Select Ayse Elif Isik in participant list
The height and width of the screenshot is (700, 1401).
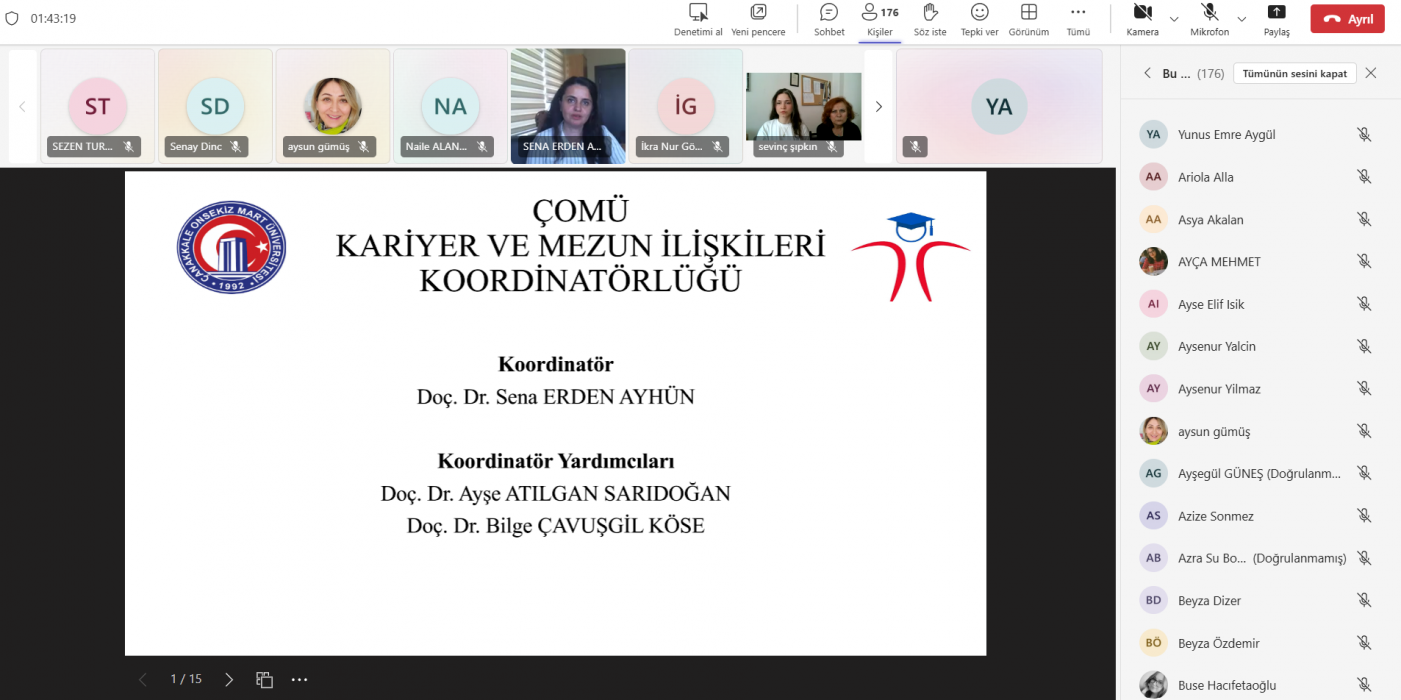(1211, 304)
